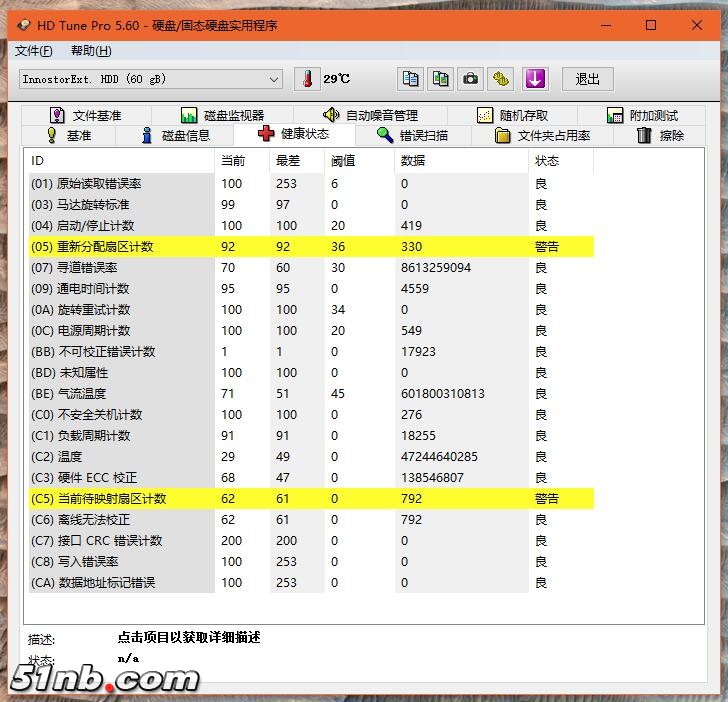Select the (C3) 硬件 ECC 校正 row
This screenshot has height=702, width=728.
point(311,478)
